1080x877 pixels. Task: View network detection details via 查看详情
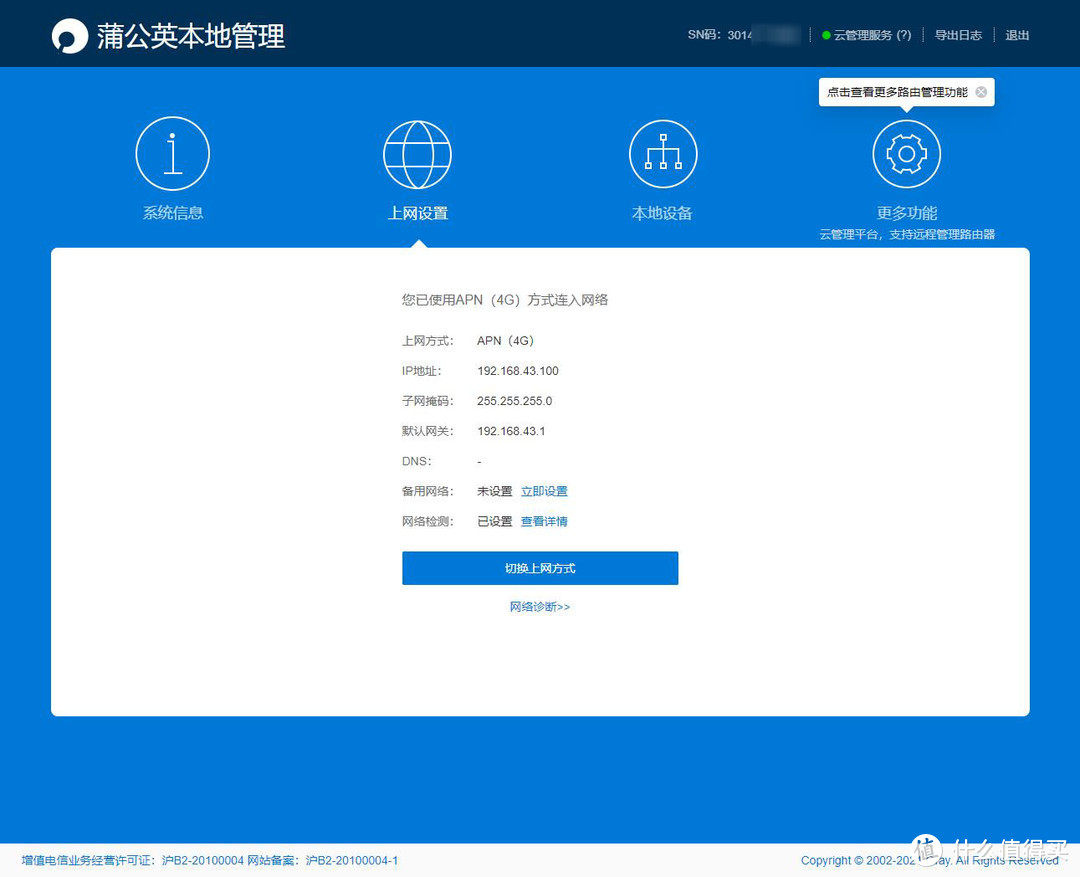click(x=544, y=521)
